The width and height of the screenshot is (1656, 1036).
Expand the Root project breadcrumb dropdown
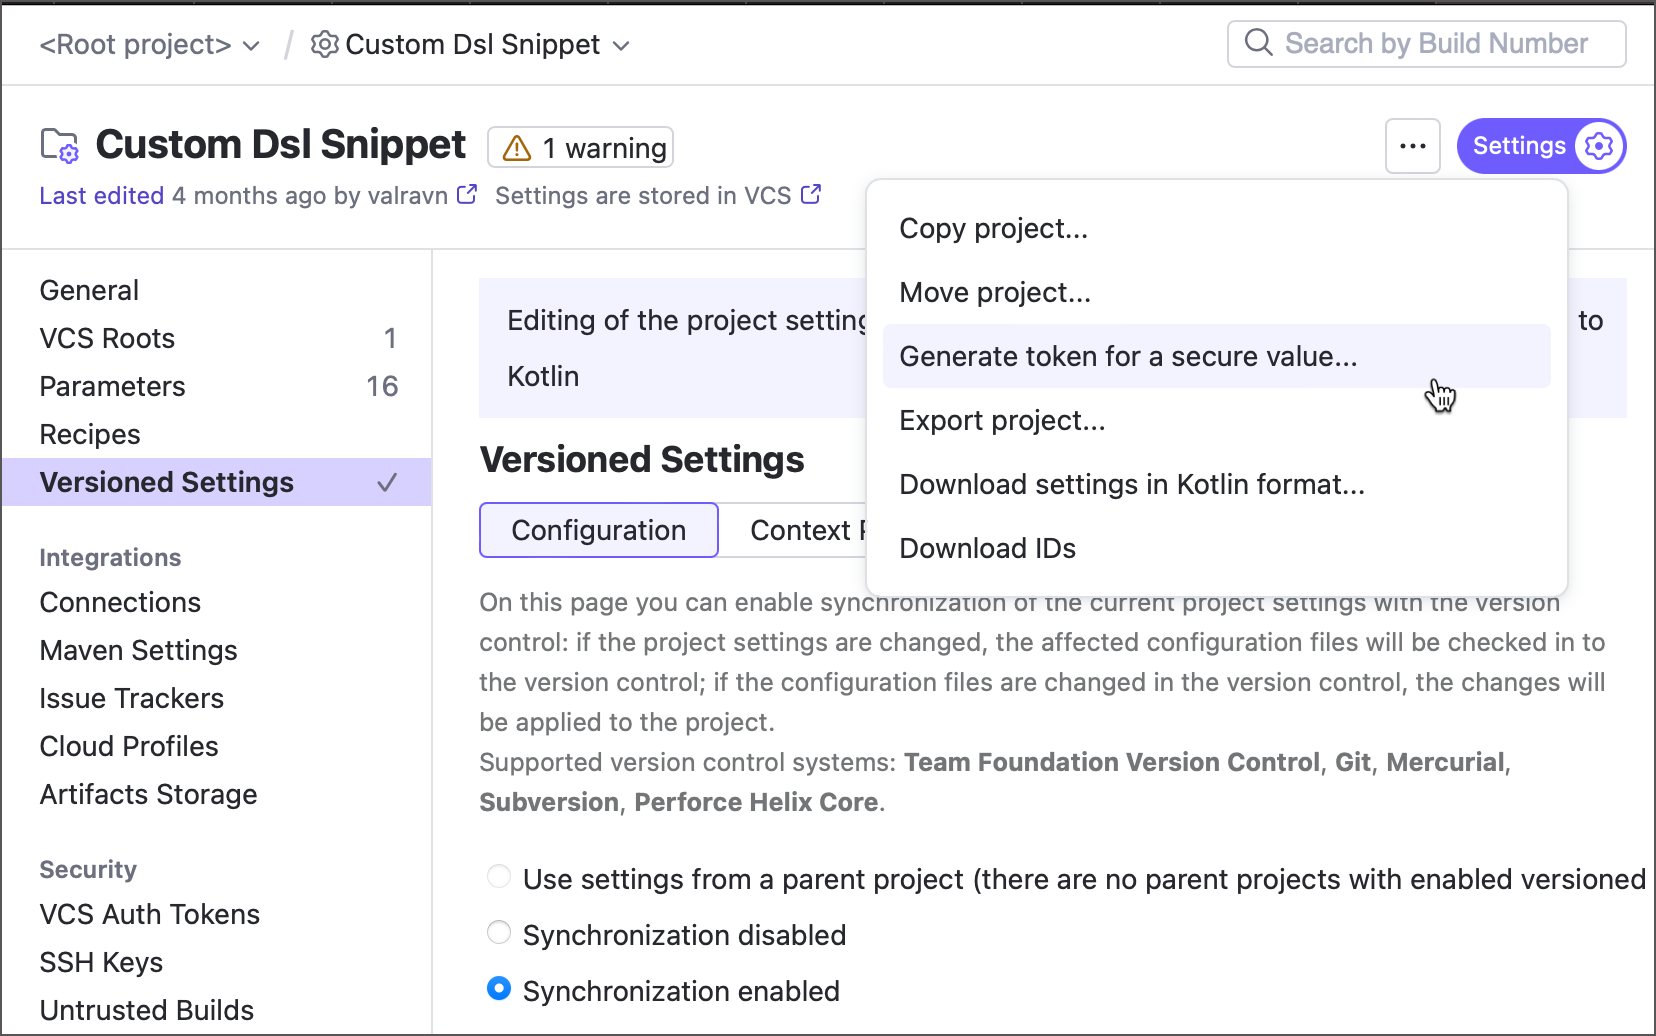click(251, 45)
